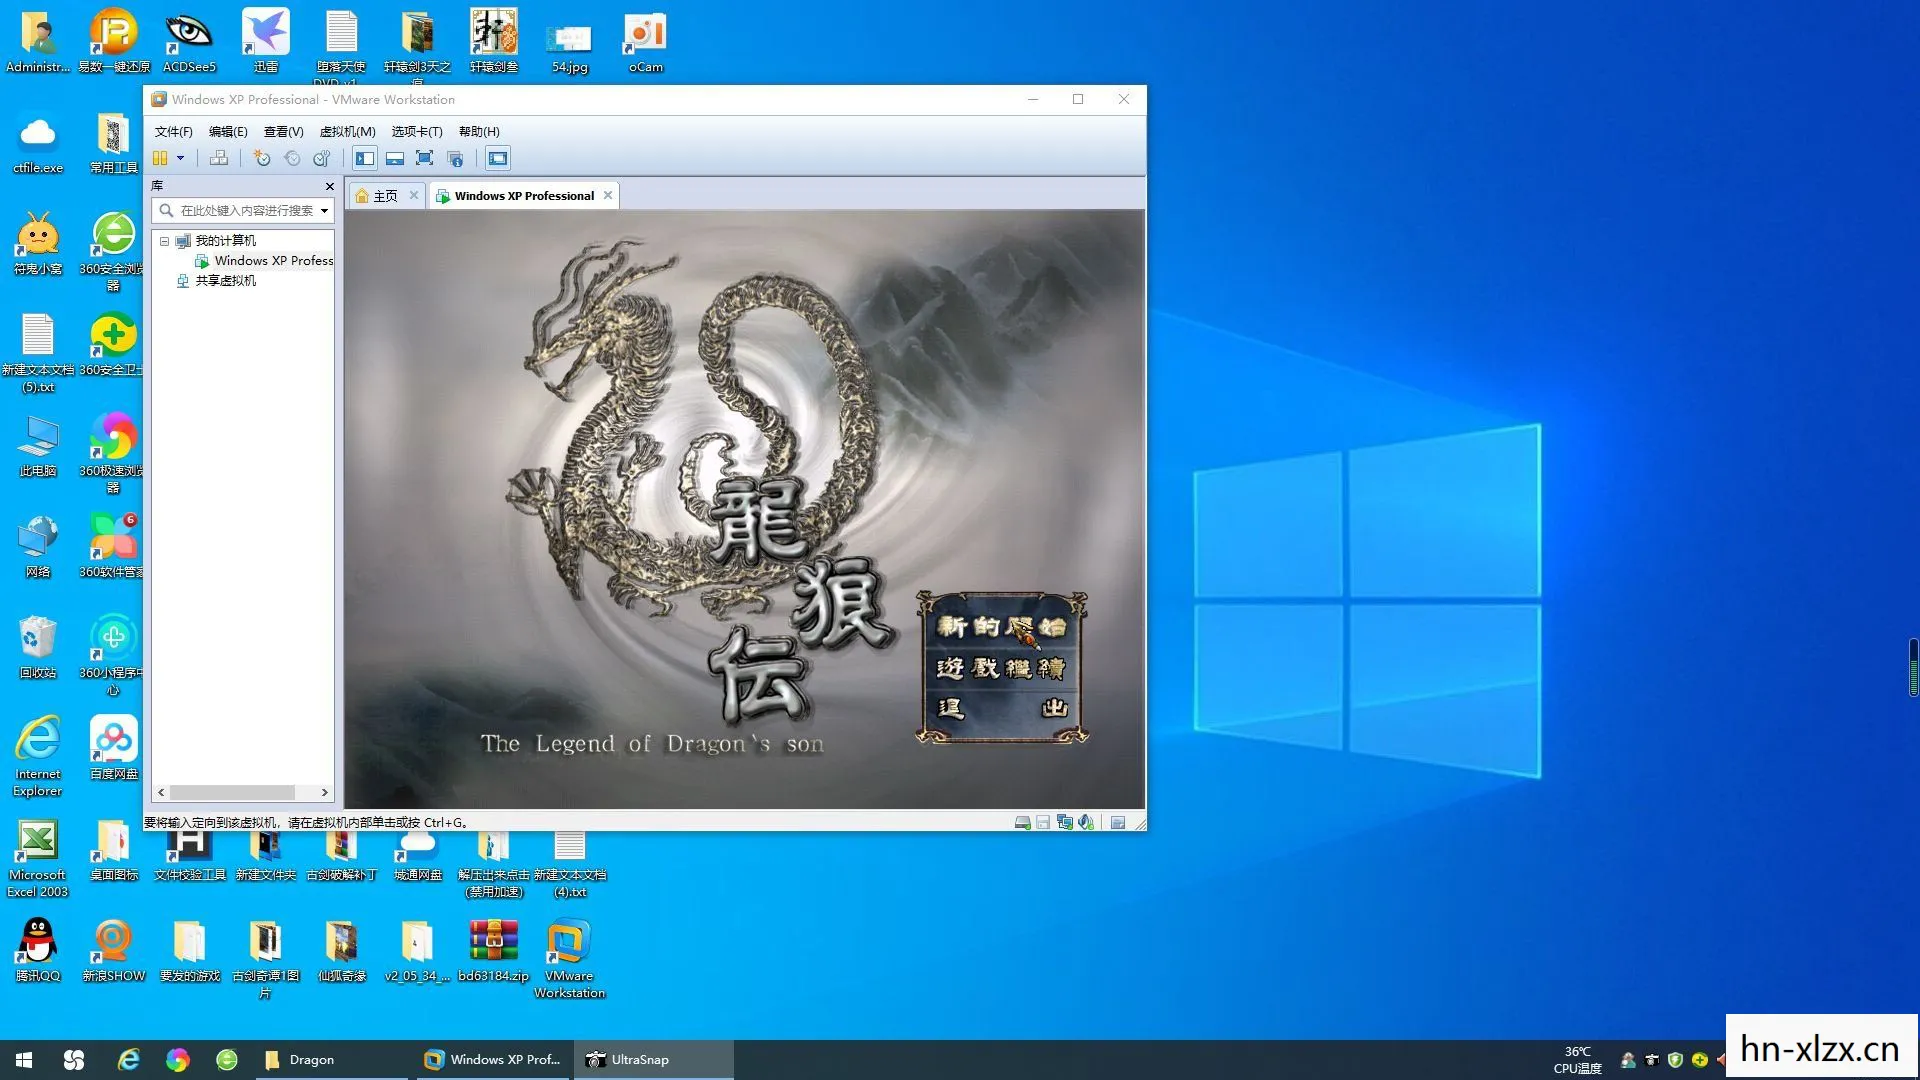Collapse the 我的计算机 tree node

[164, 241]
